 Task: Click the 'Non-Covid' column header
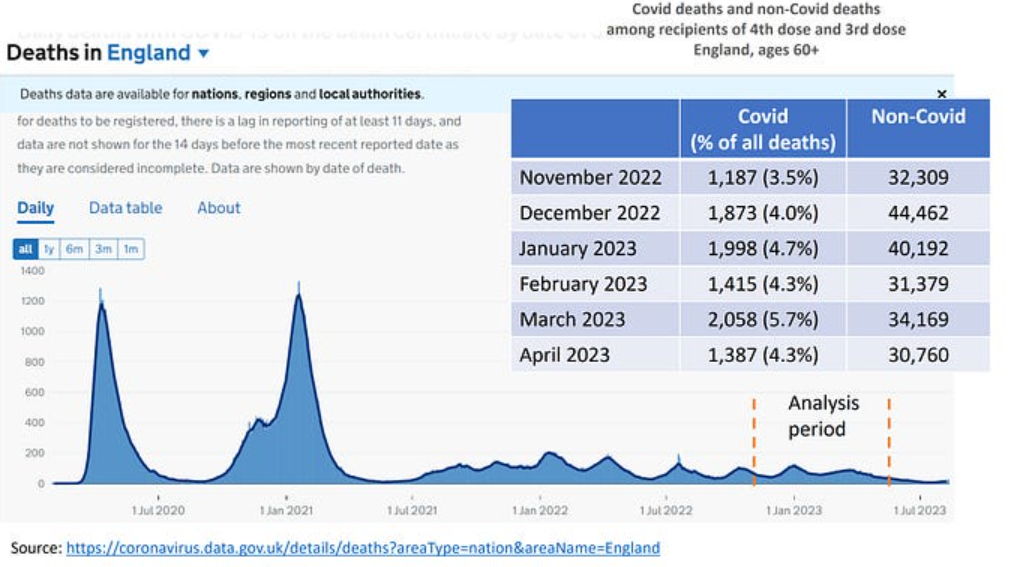click(x=918, y=117)
